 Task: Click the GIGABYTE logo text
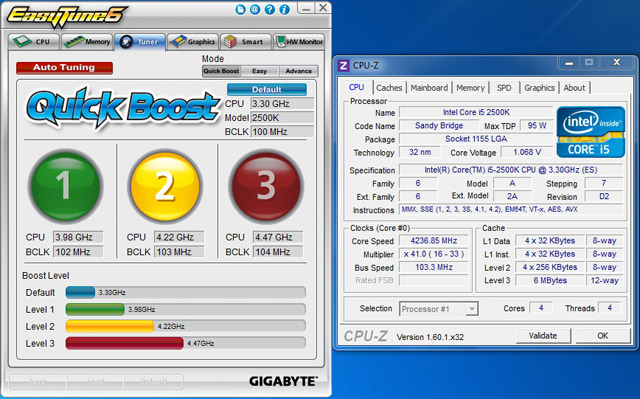coord(283,381)
